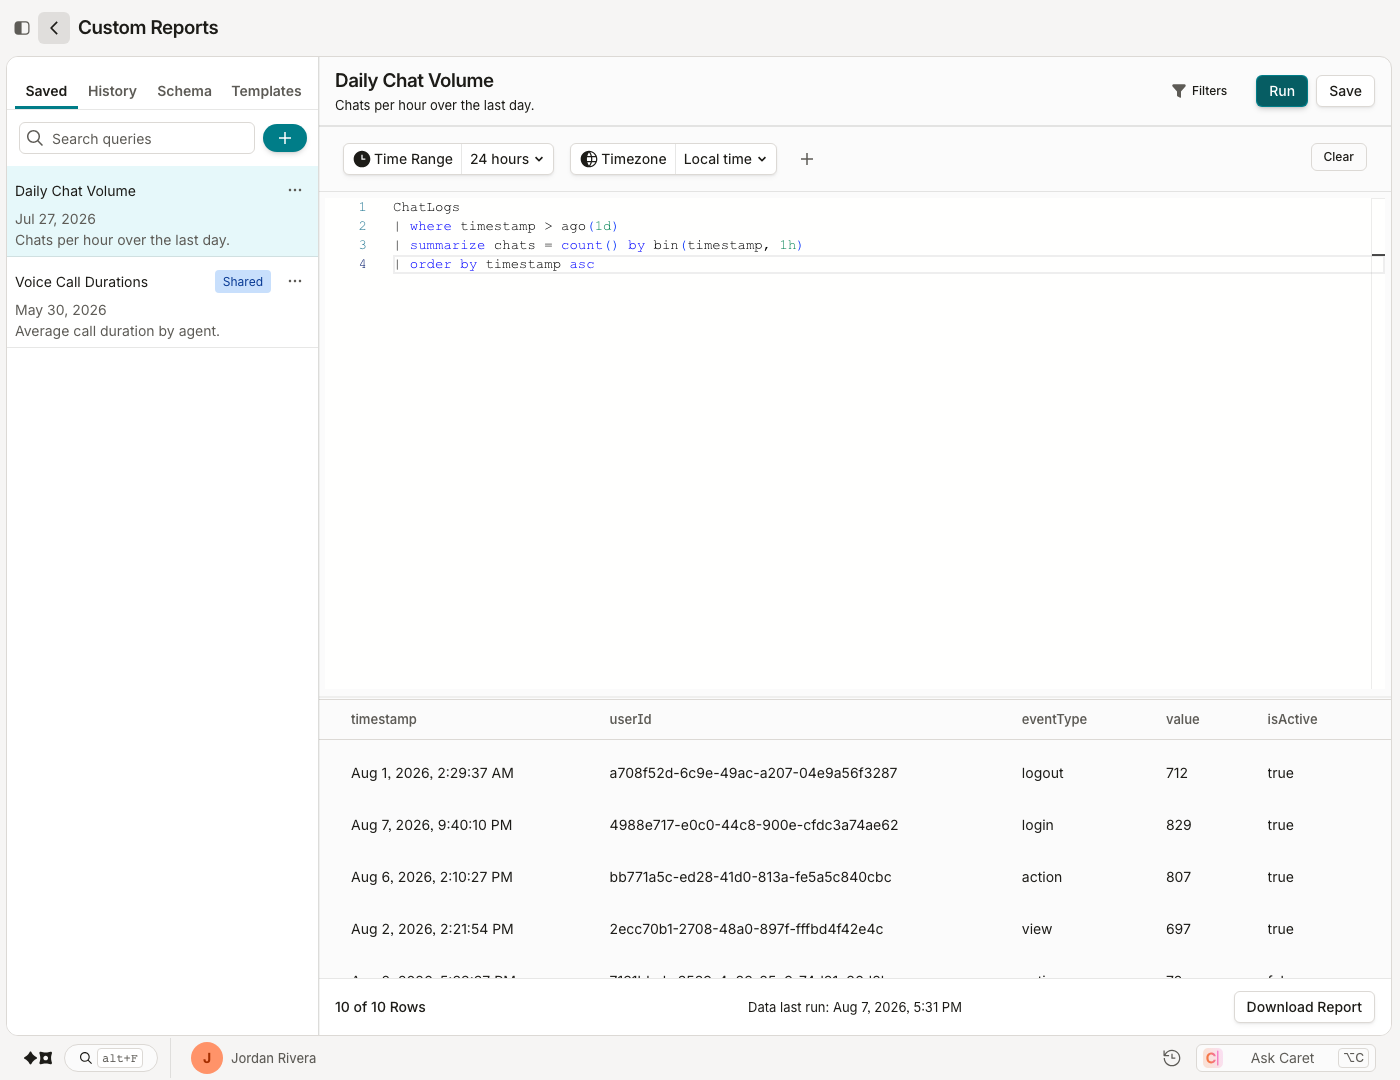
Task: Click the Timezone label
Action: pos(623,159)
